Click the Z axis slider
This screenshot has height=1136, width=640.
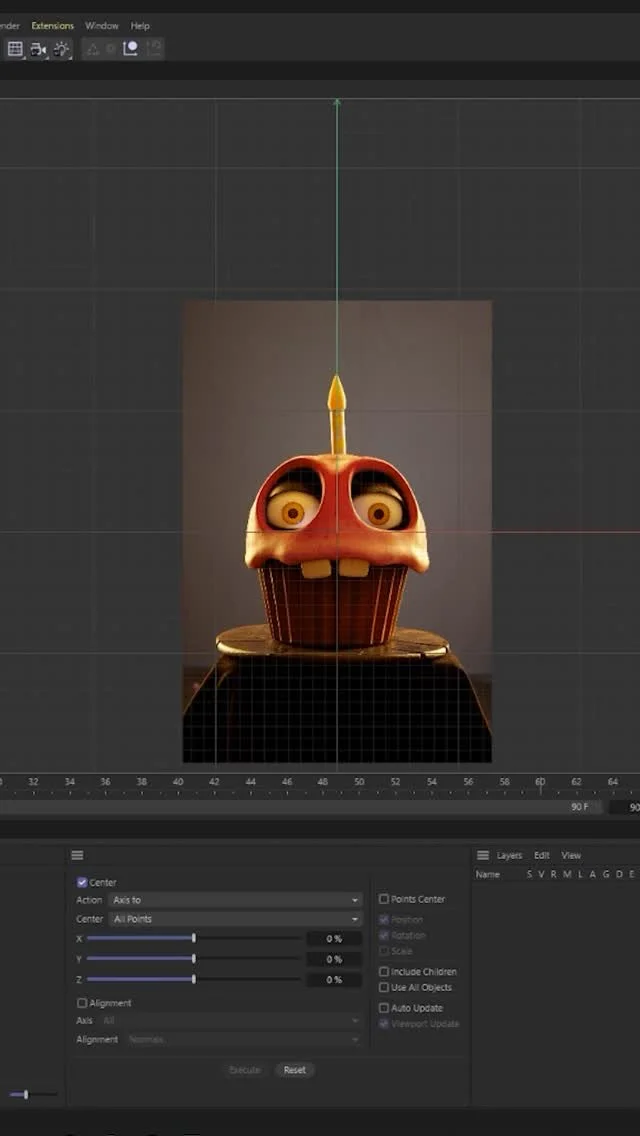click(x=193, y=979)
